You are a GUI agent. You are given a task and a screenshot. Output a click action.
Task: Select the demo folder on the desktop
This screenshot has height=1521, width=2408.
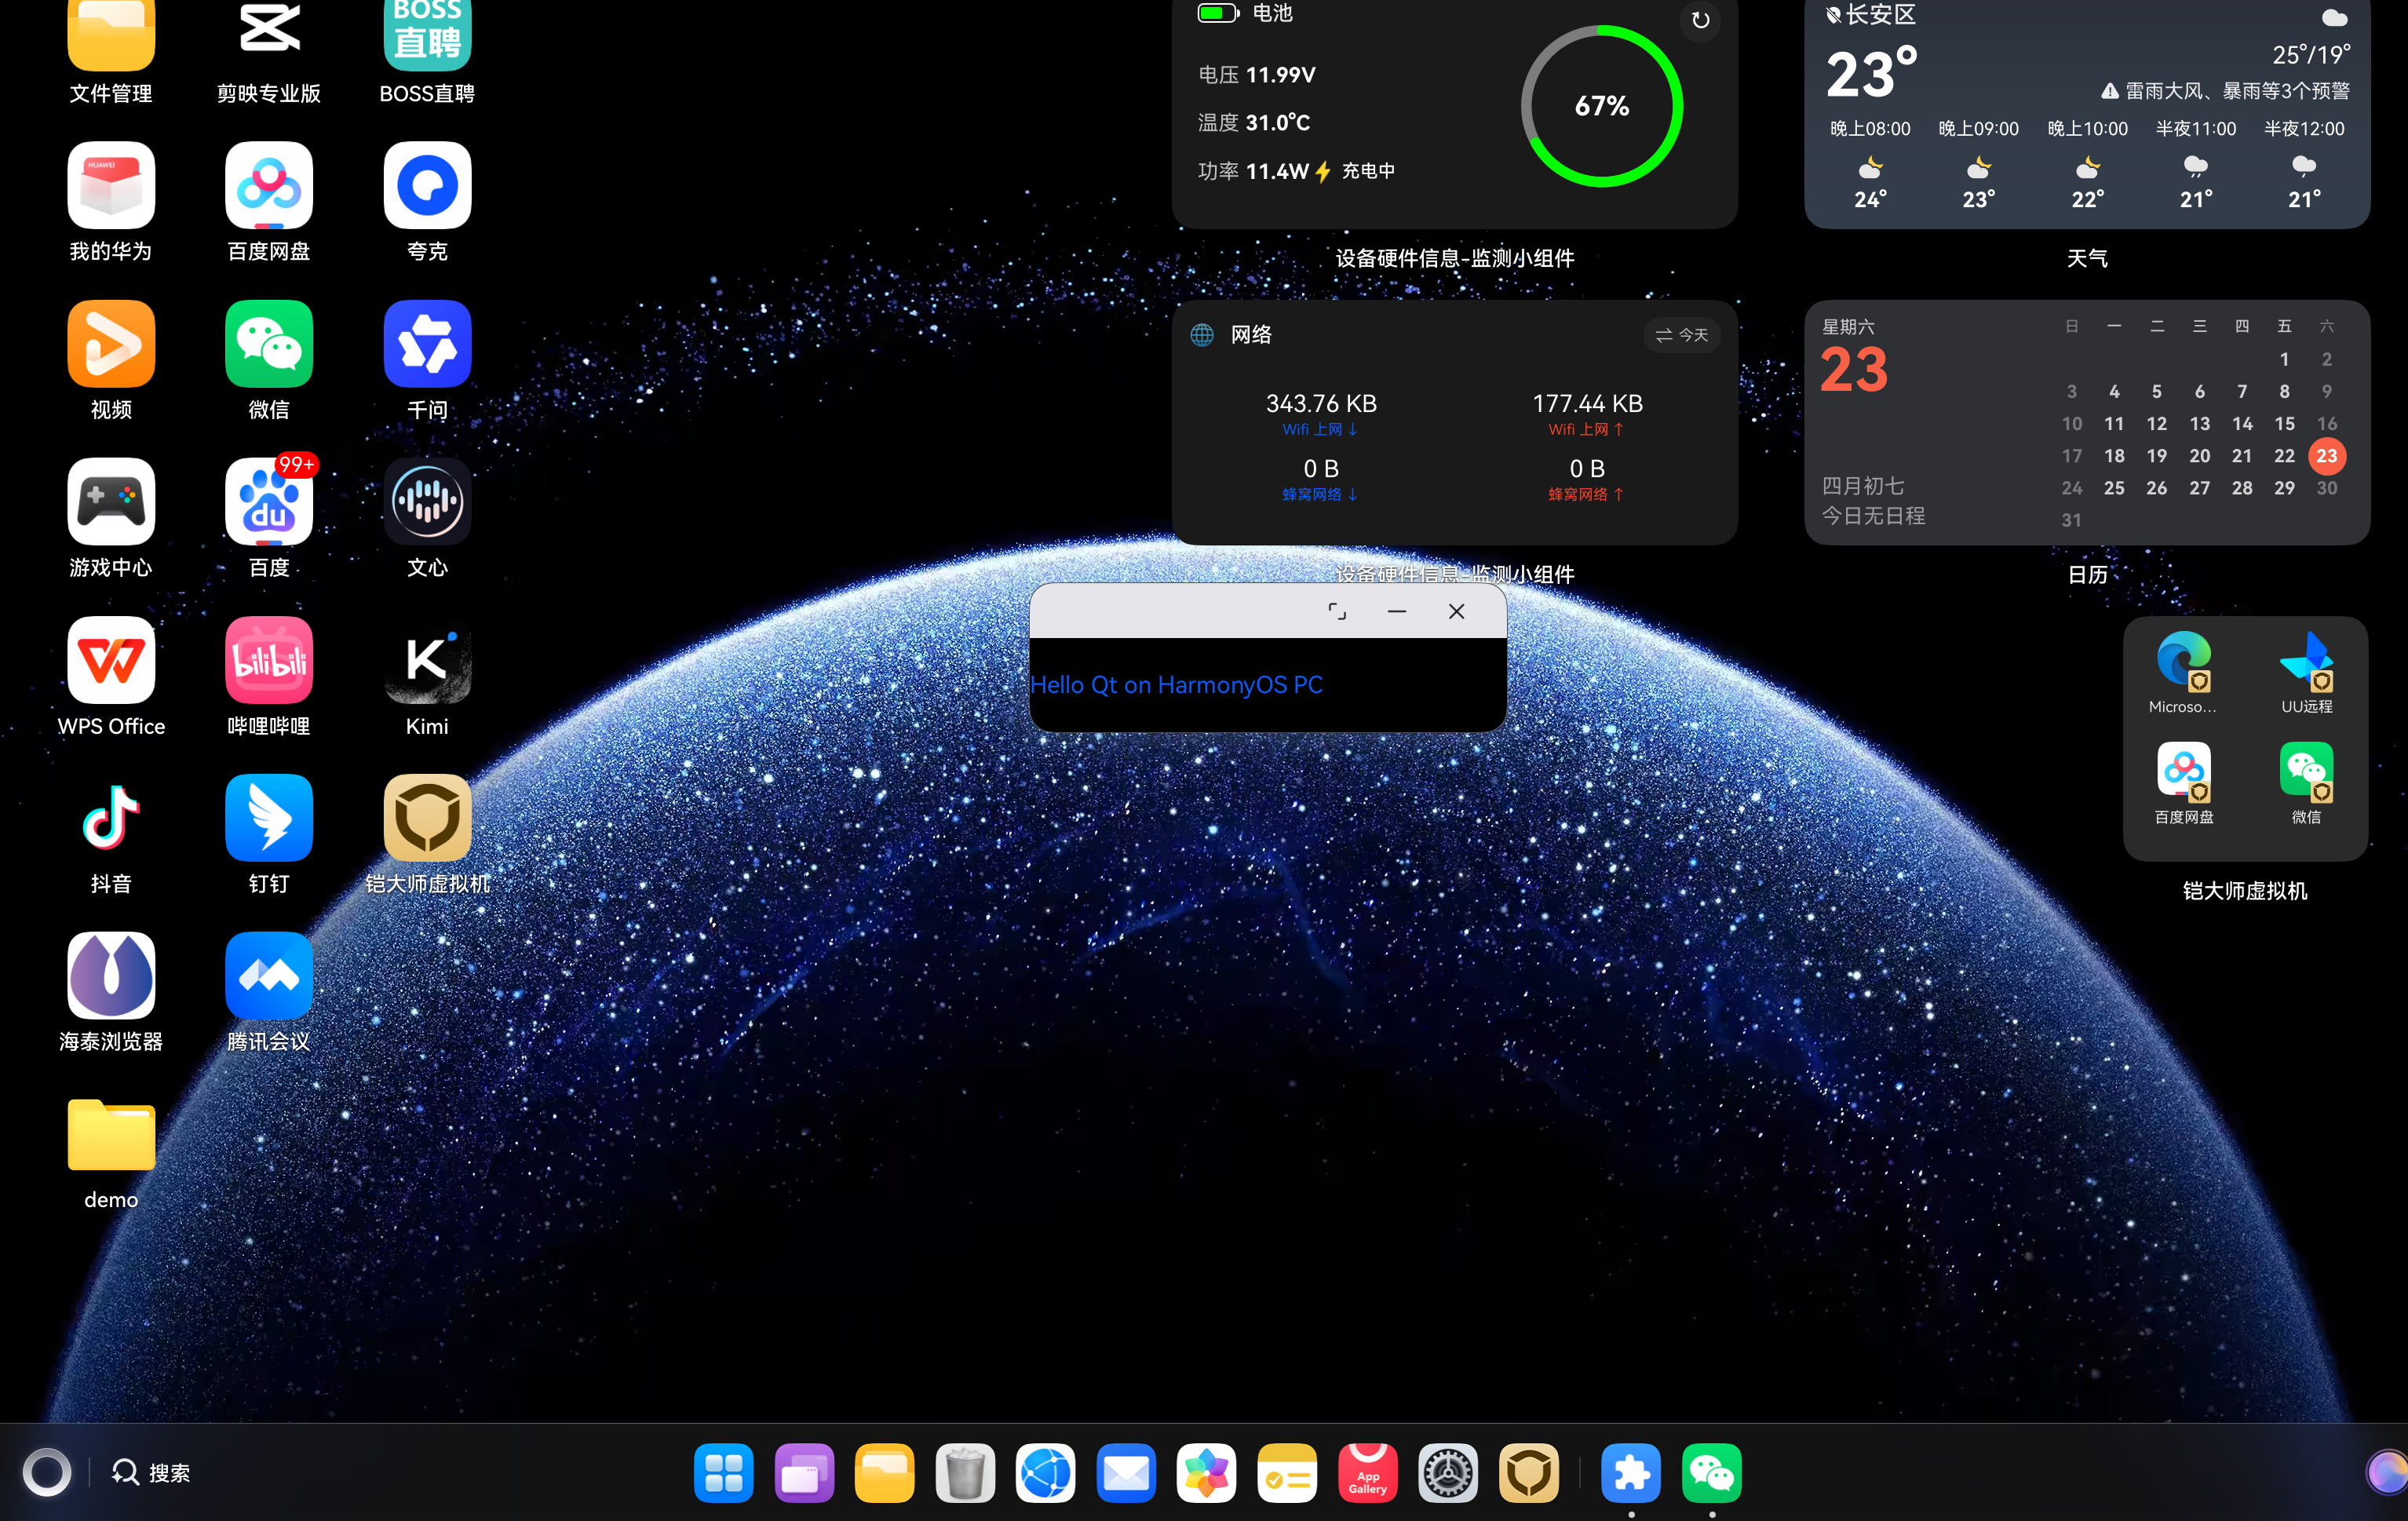coord(111,1134)
